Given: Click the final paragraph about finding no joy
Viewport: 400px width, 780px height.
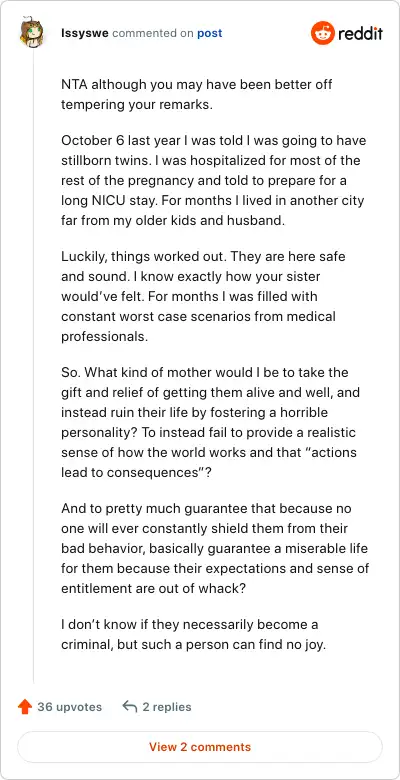Looking at the screenshot, I should (193, 635).
